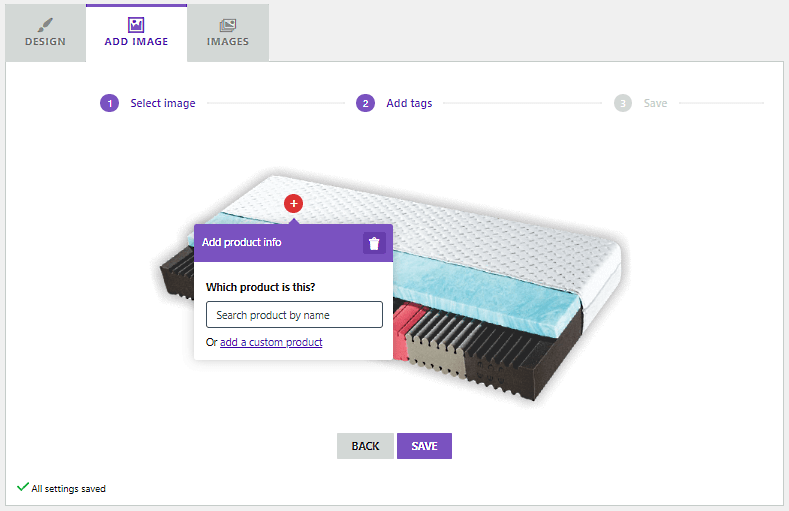
Task: Click the green checkmark status icon
Action: click(22, 488)
